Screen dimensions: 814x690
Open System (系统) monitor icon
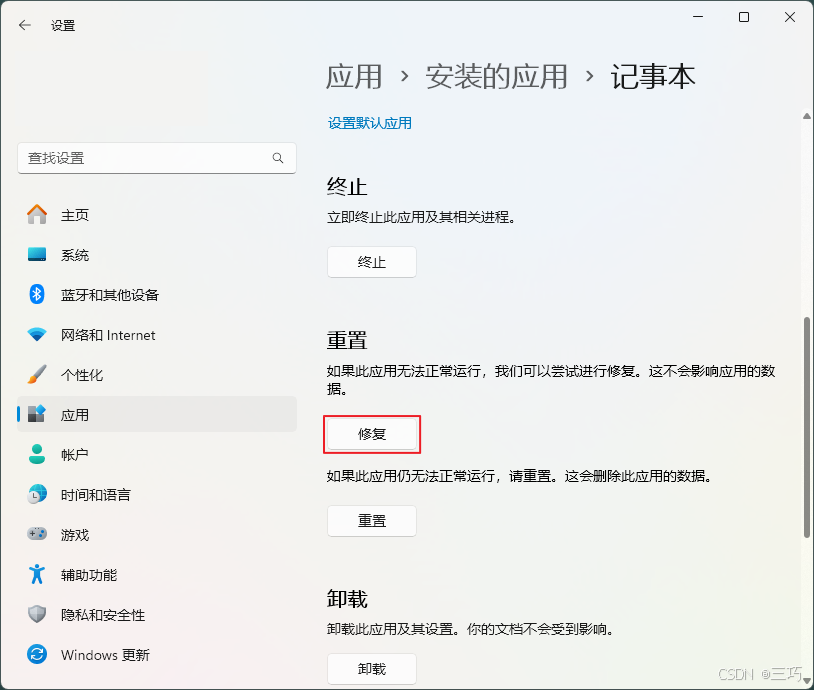pyautogui.click(x=37, y=255)
